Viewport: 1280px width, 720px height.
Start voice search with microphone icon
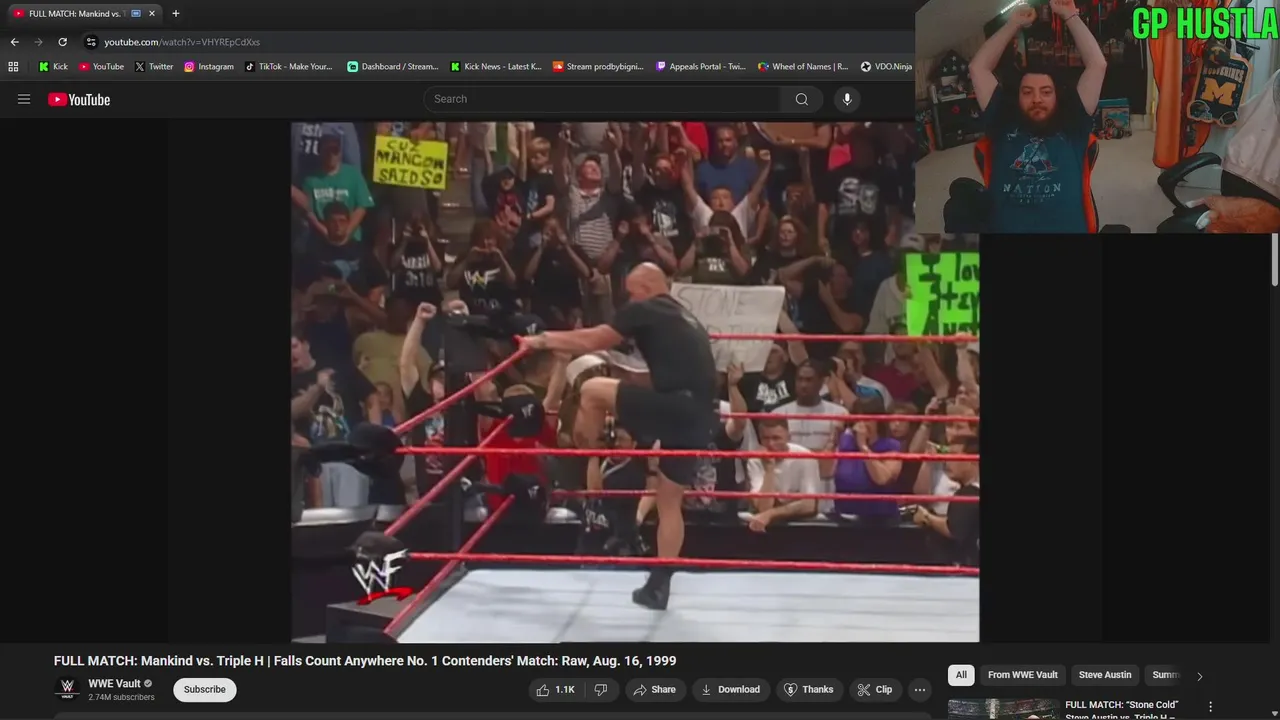847,99
